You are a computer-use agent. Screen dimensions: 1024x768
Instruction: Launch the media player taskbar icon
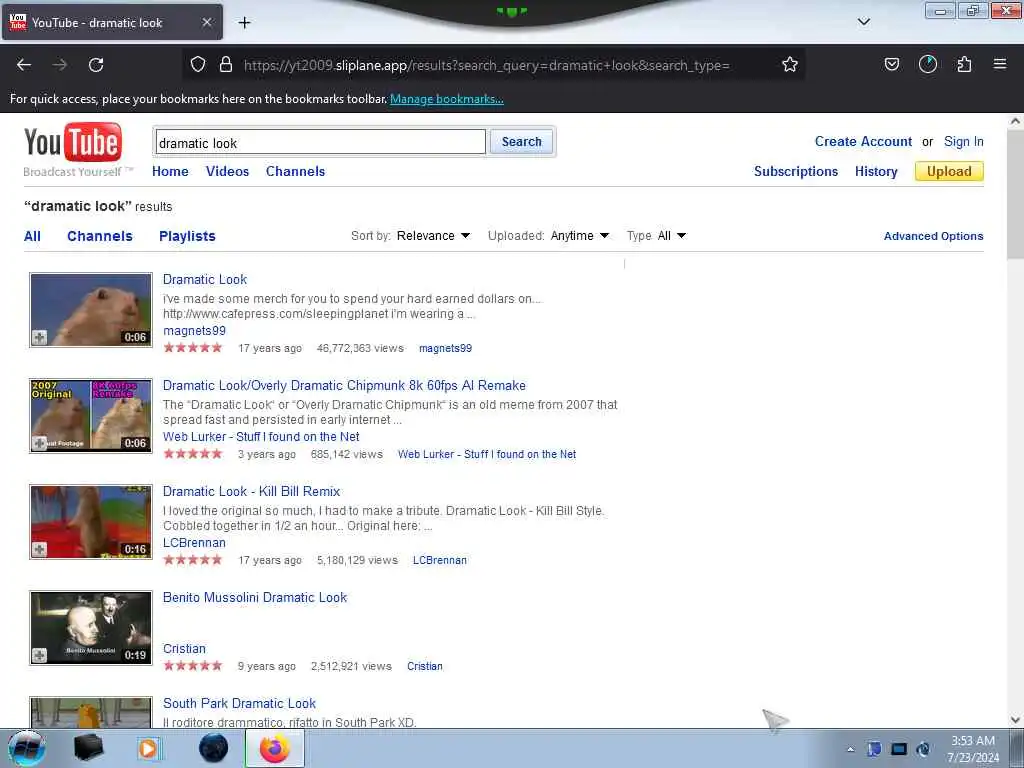(x=149, y=748)
